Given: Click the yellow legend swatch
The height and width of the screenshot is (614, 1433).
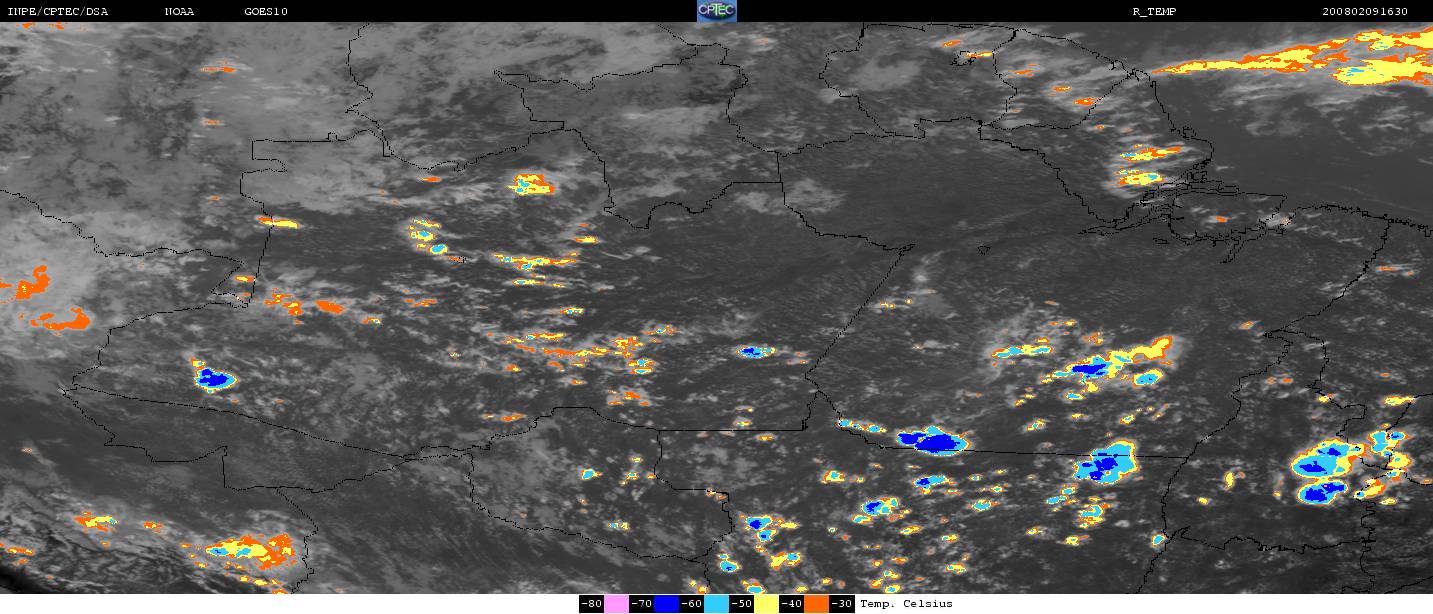Looking at the screenshot, I should click(766, 604).
